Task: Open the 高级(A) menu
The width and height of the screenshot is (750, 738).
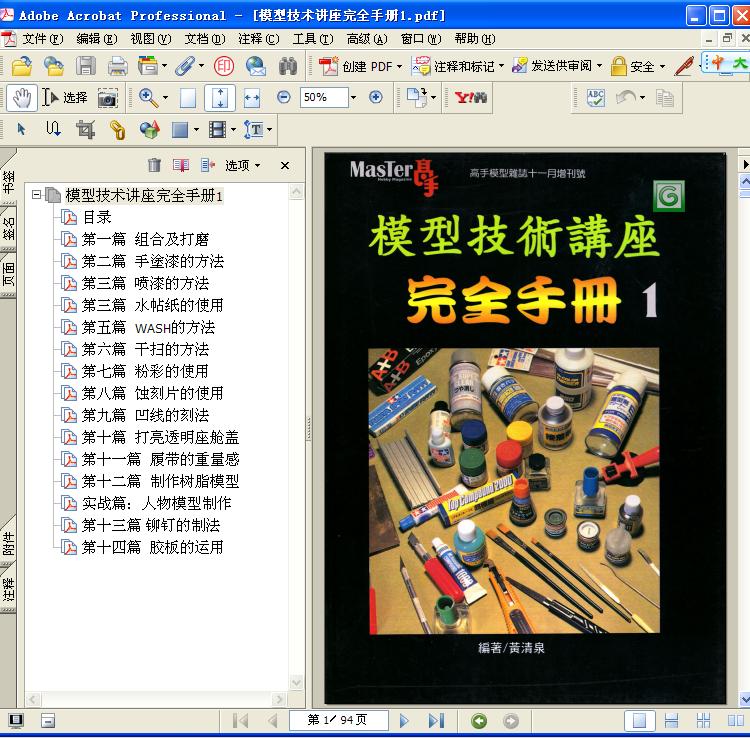Action: 367,39
